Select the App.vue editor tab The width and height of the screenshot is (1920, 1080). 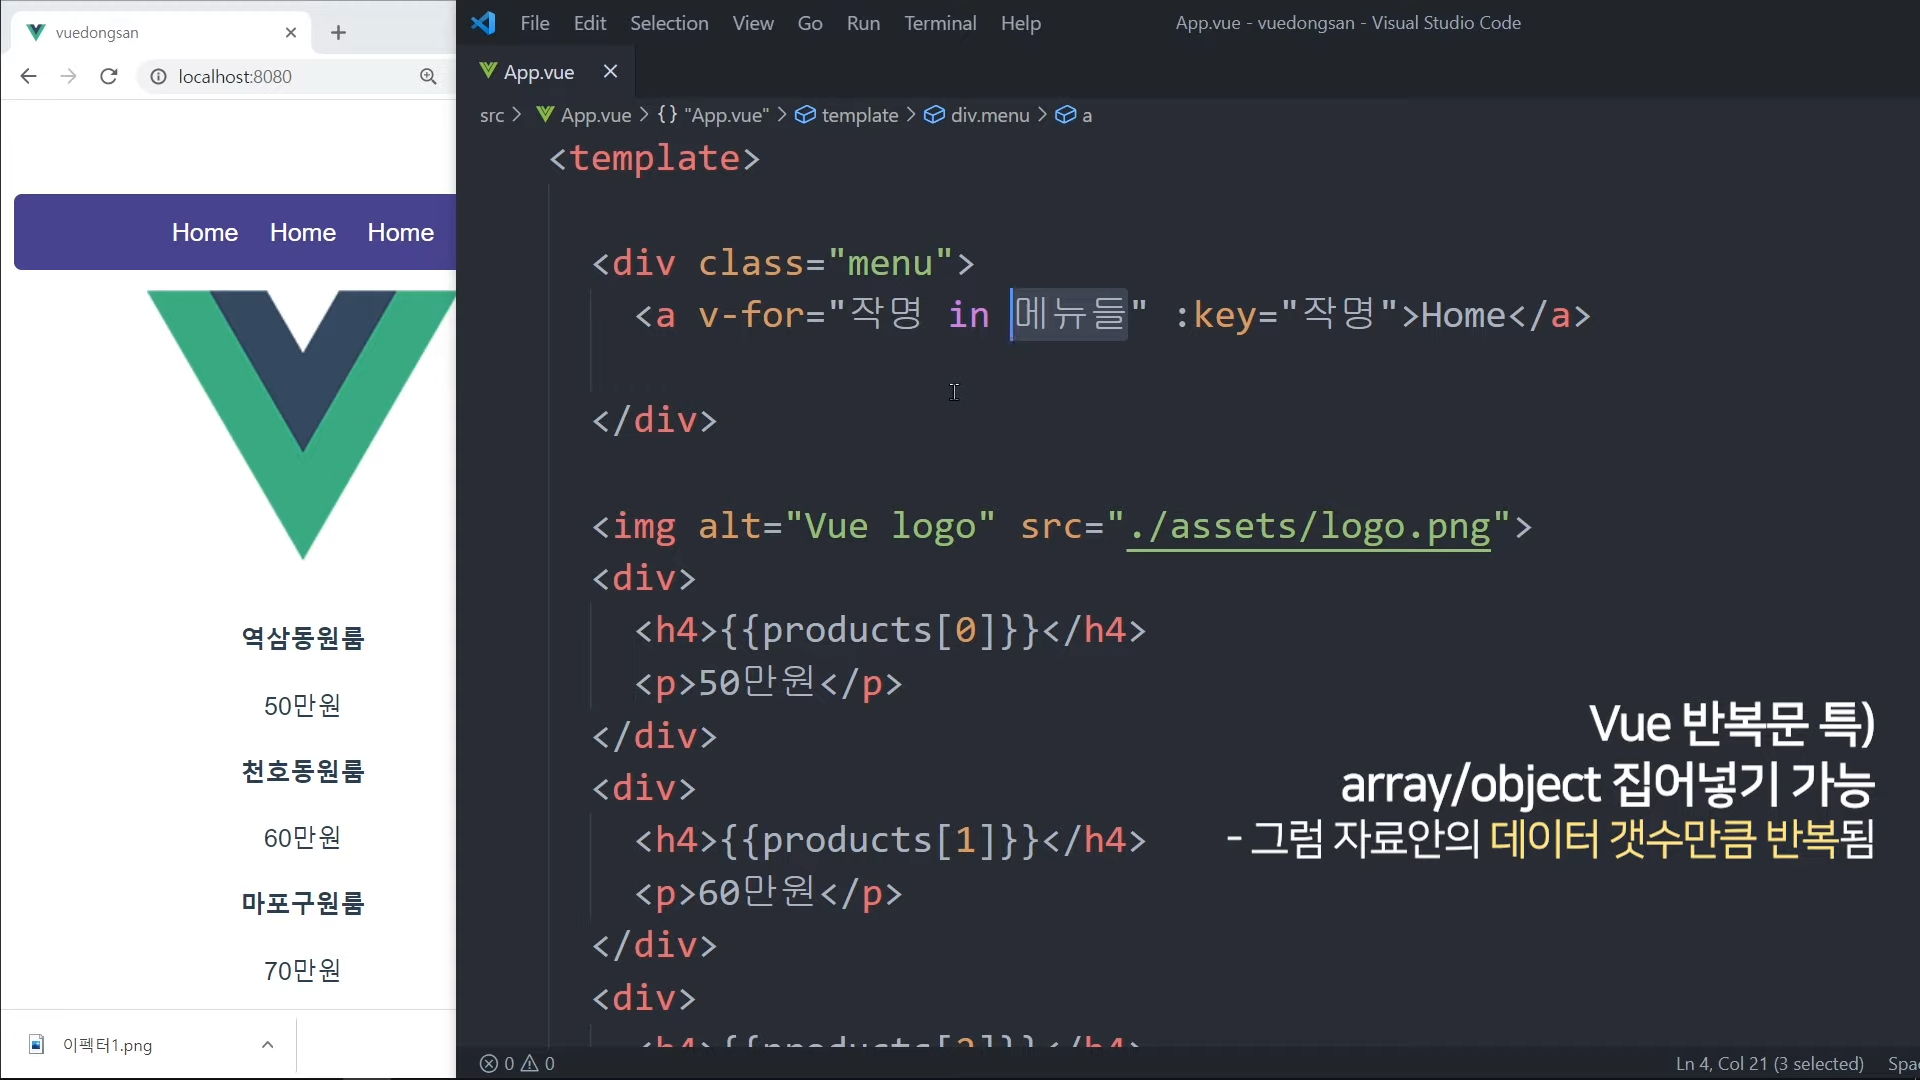538,72
